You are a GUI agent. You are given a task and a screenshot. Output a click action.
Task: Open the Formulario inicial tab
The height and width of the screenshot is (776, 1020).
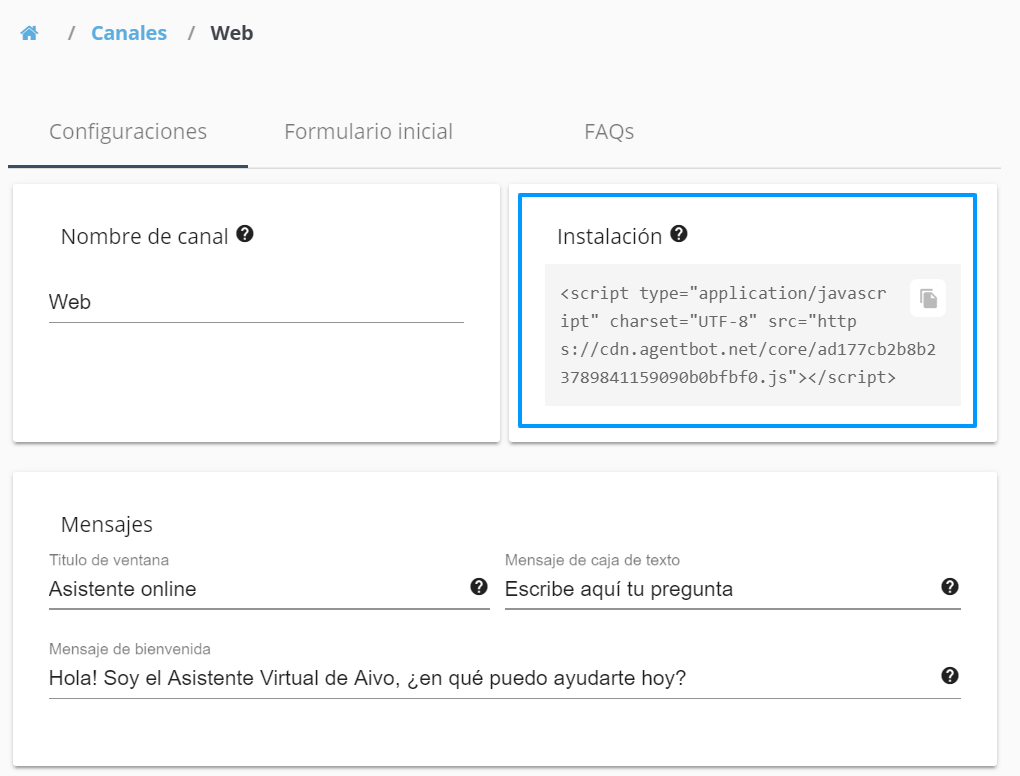[x=368, y=132]
